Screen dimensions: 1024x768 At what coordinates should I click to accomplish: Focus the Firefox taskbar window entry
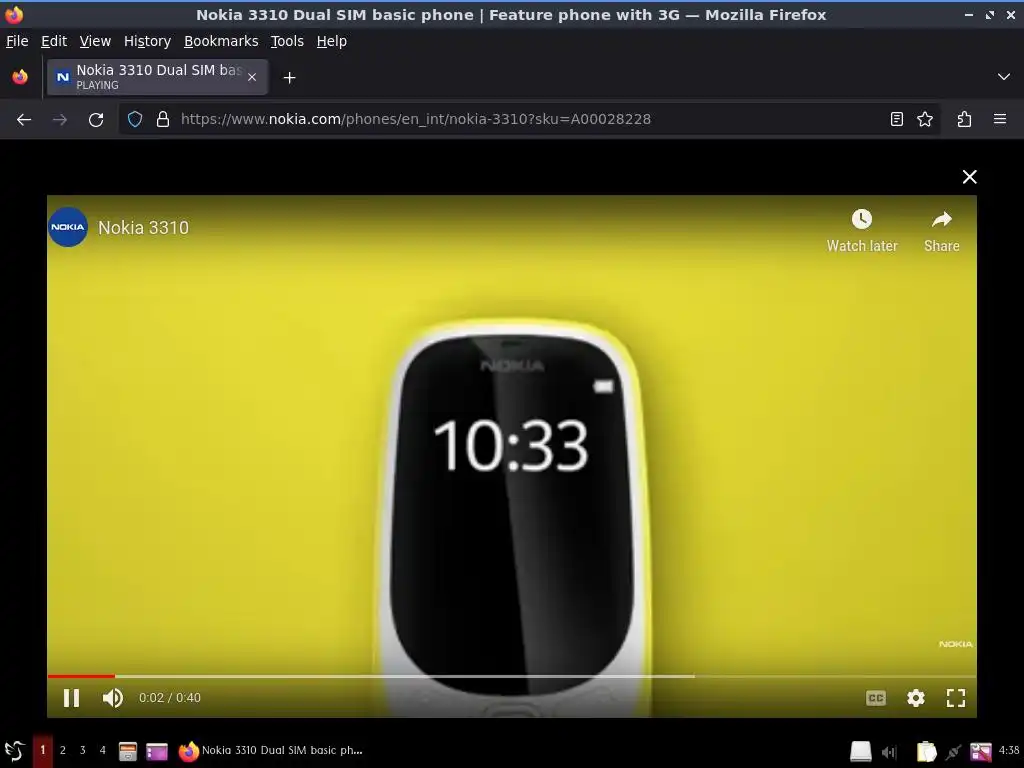[x=271, y=751]
